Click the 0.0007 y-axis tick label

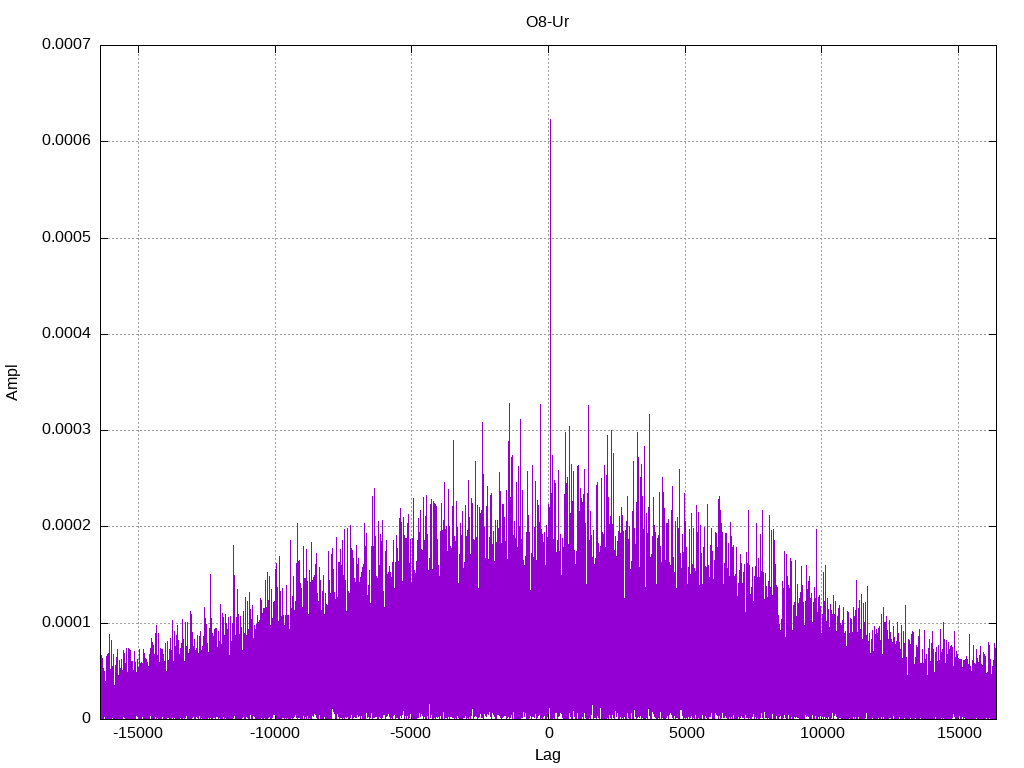[x=66, y=45]
